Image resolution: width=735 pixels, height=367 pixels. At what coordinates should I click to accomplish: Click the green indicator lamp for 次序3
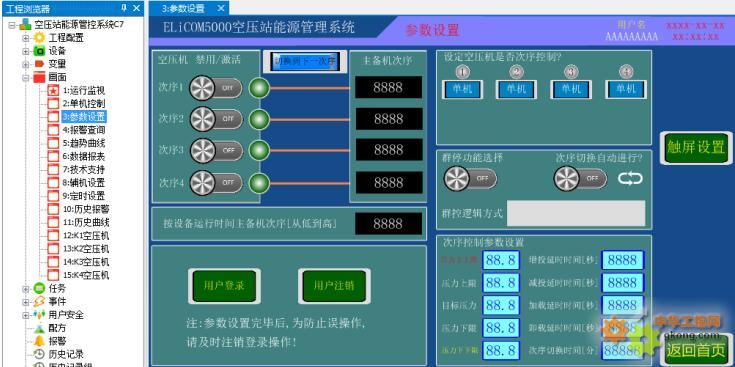click(x=259, y=150)
